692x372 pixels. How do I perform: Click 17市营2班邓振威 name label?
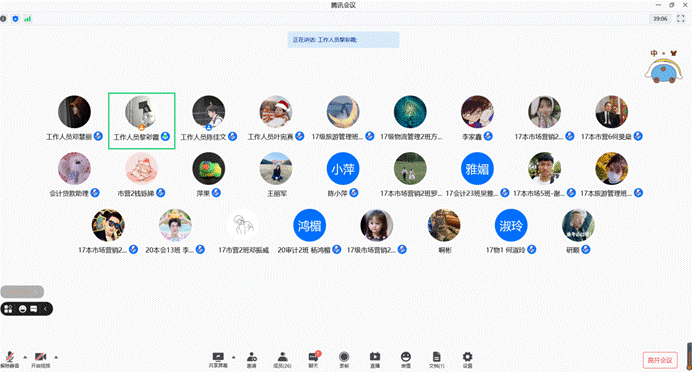(x=243, y=250)
